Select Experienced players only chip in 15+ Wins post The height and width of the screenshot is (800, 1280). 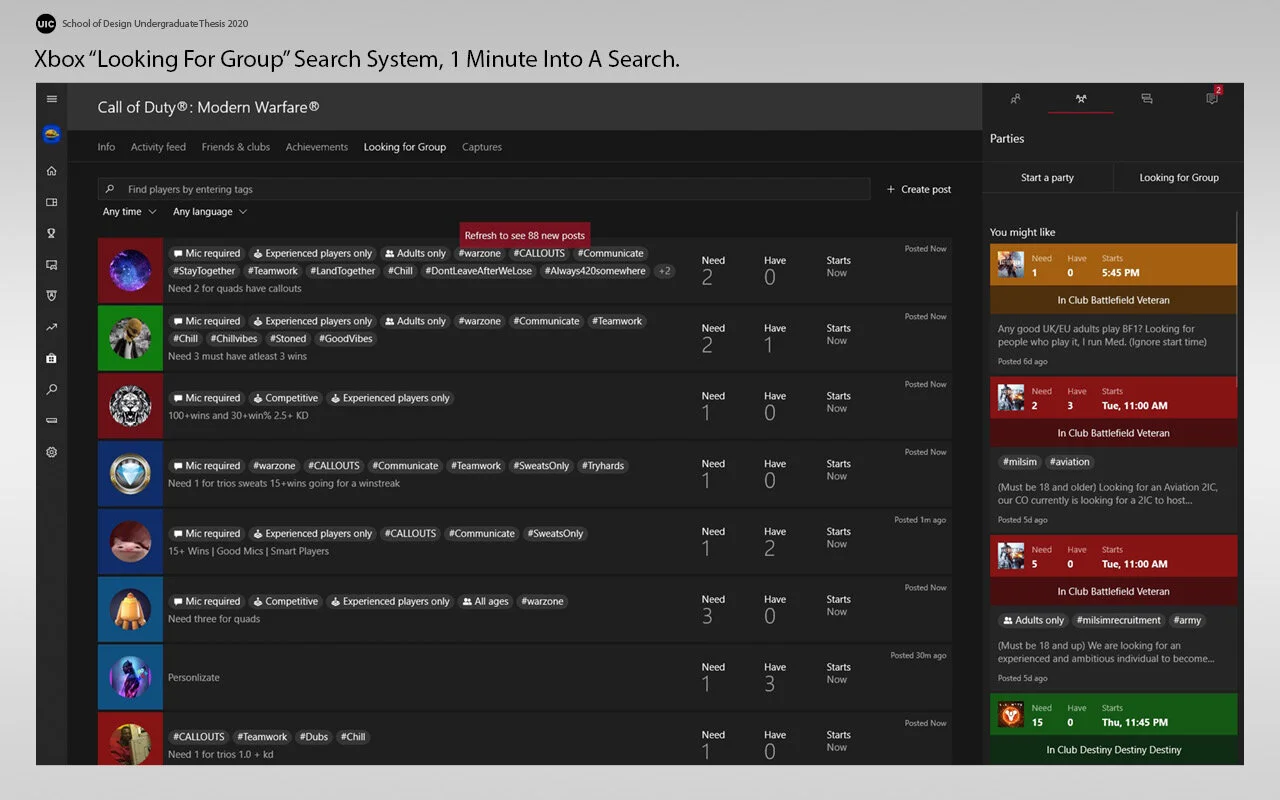pos(311,533)
